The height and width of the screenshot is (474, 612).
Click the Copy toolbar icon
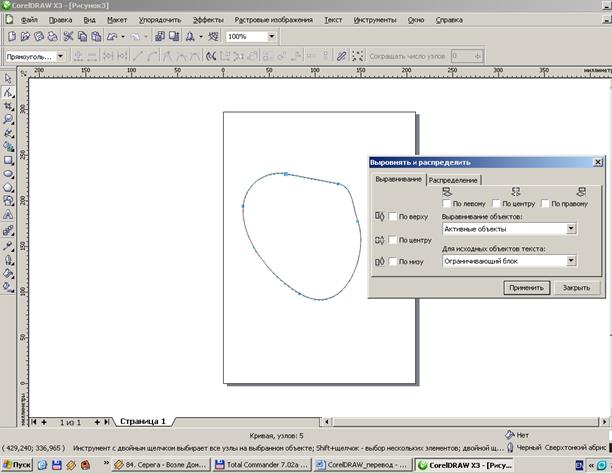tap(82, 36)
